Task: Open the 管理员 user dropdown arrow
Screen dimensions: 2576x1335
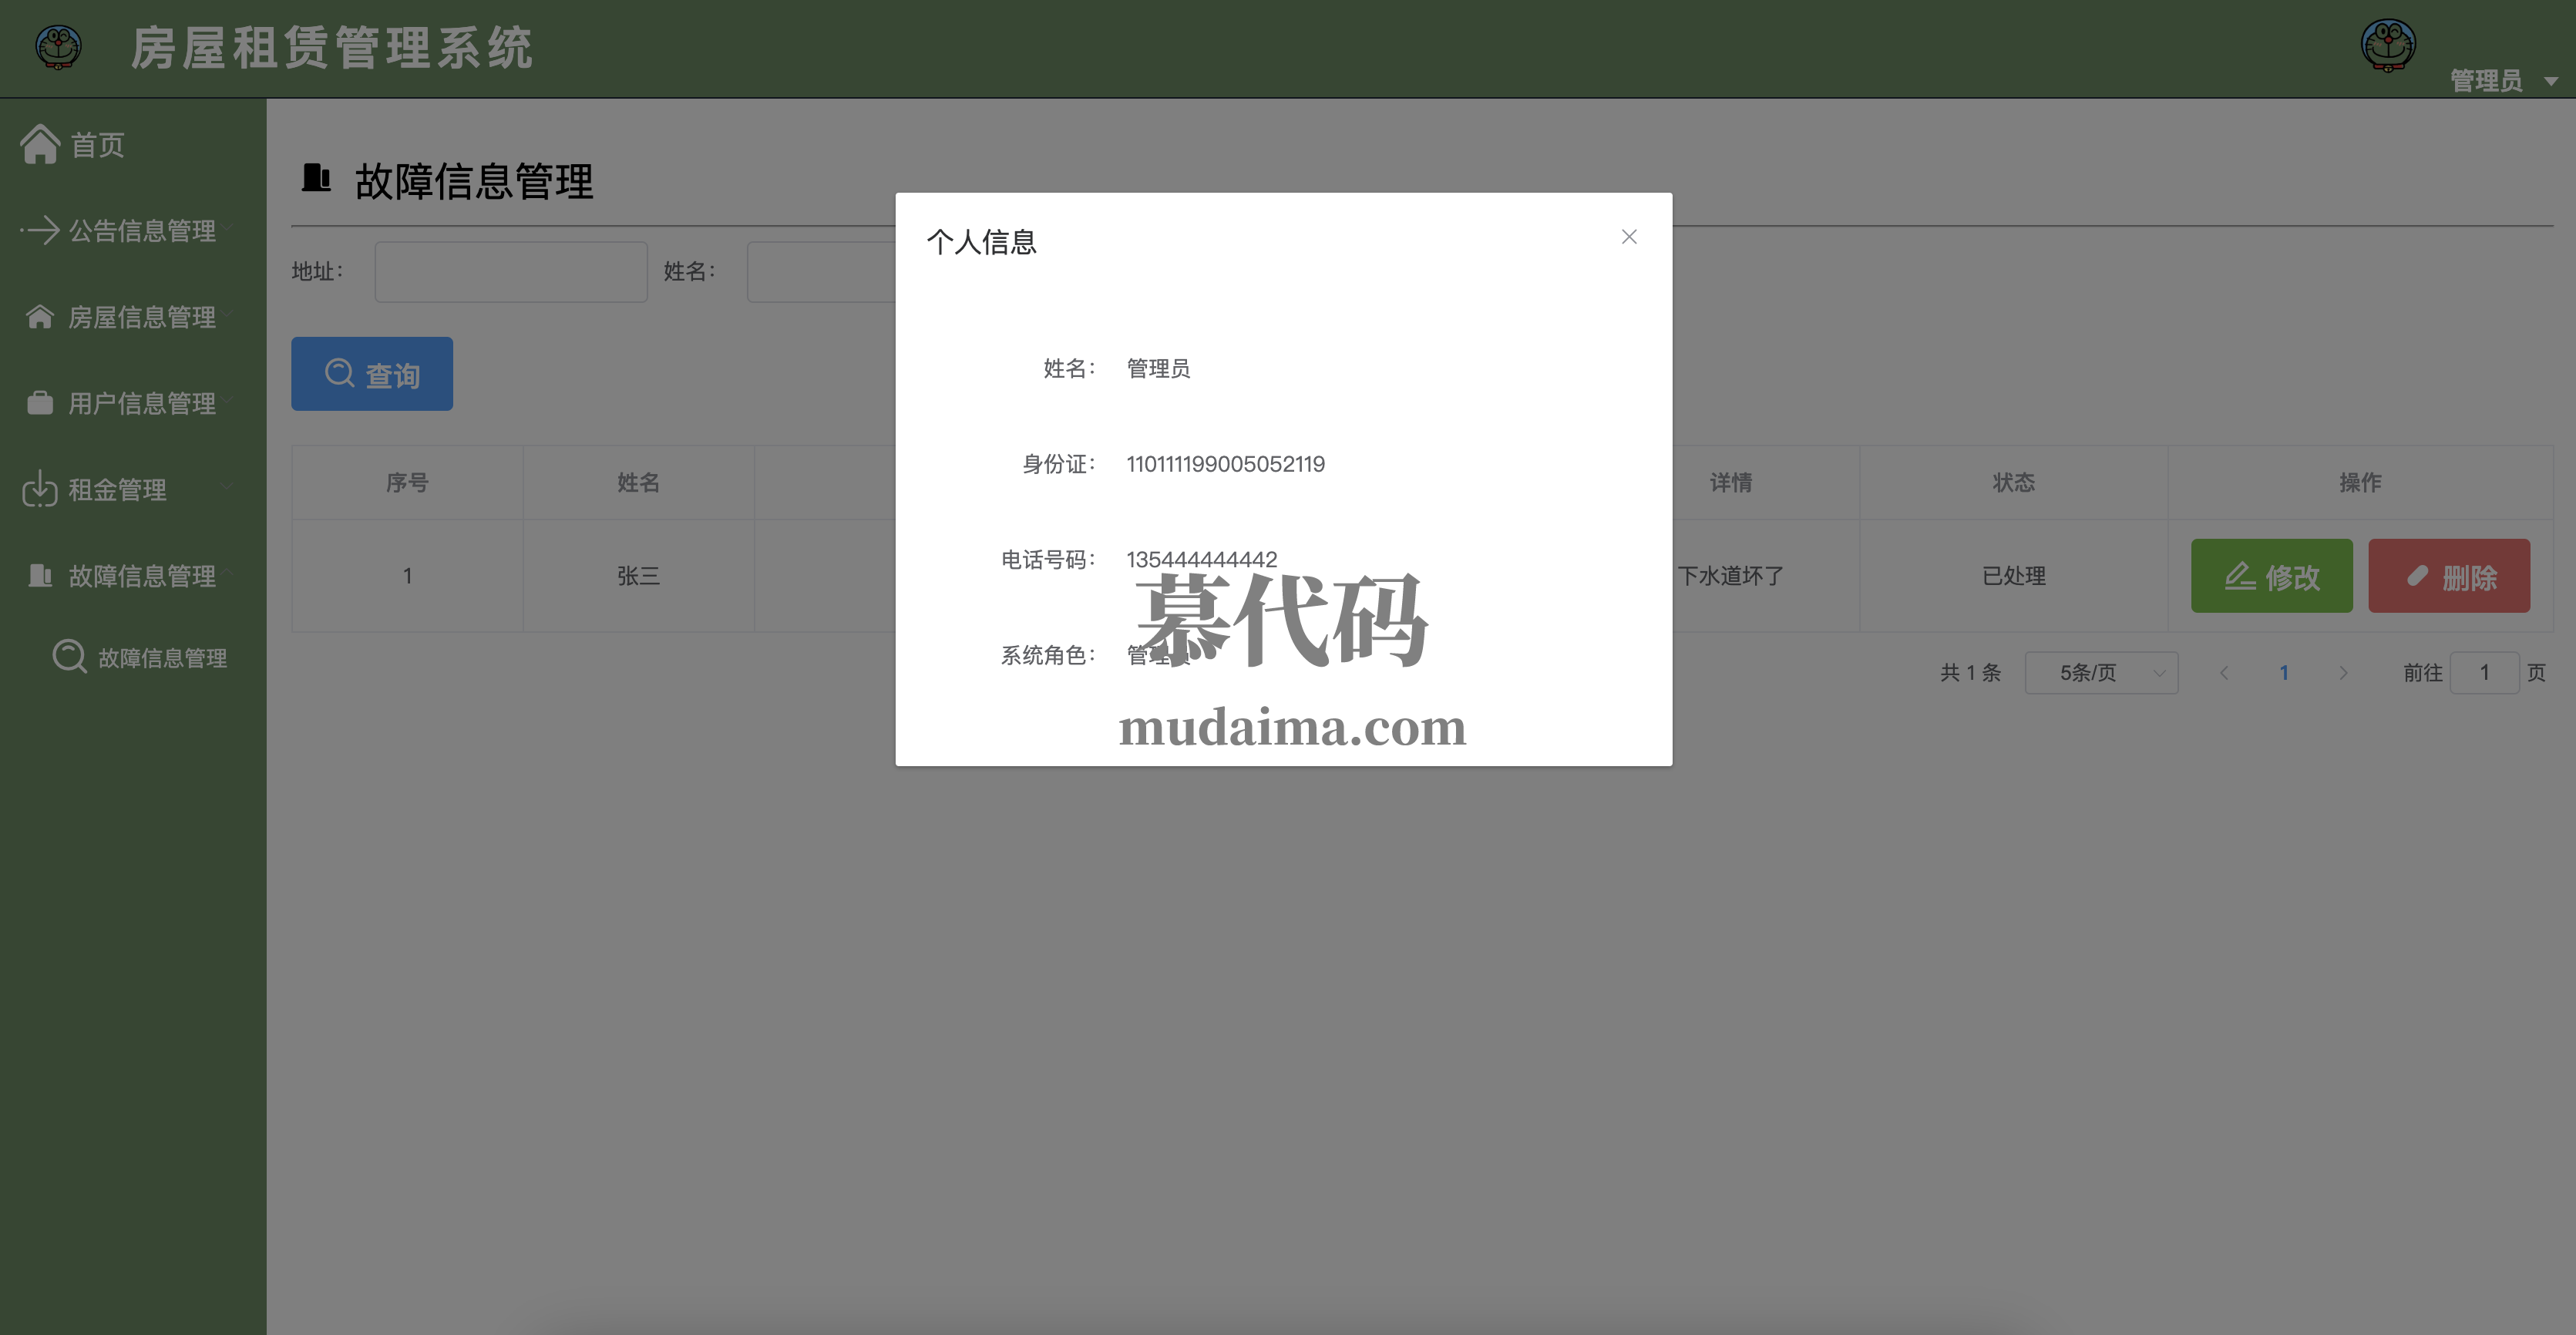Action: tap(2551, 82)
